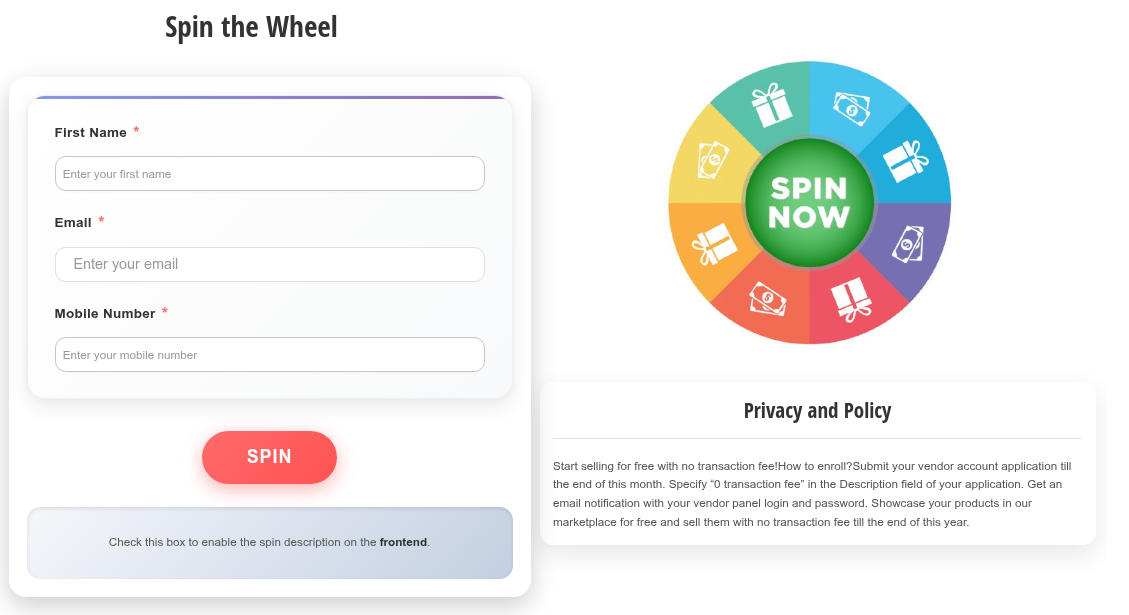Select gift icon on orange wheel segment
The width and height of the screenshot is (1129, 615).
click(x=714, y=244)
